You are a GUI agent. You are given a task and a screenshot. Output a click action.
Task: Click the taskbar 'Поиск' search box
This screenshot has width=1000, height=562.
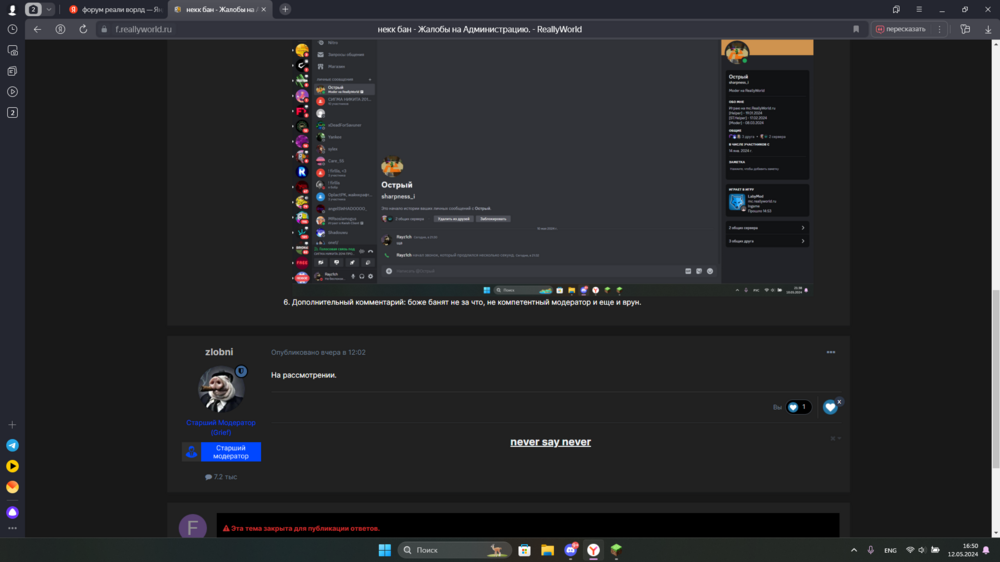click(x=454, y=550)
